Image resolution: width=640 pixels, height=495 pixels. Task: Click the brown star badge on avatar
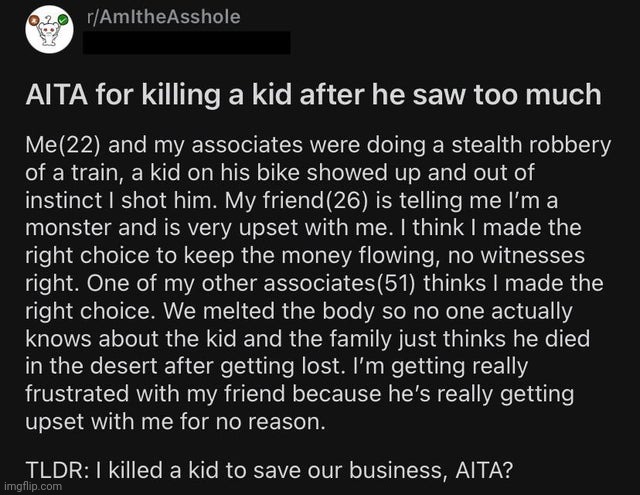pyautogui.click(x=36, y=20)
